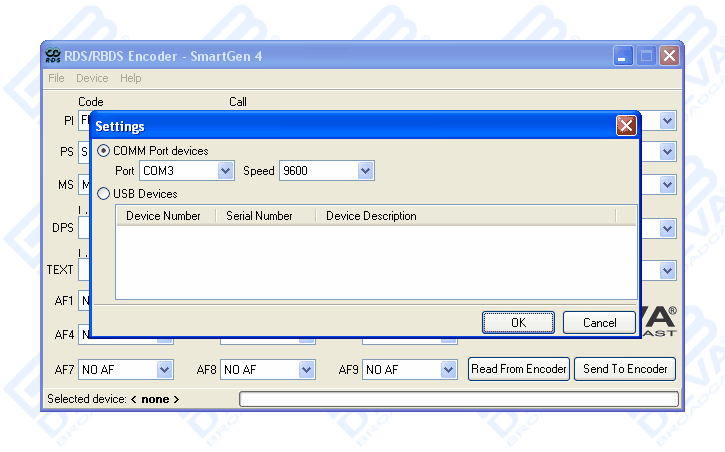Expand the AF9 dropdown list
Screen dimensions: 725x452
pyautogui.click(x=449, y=370)
